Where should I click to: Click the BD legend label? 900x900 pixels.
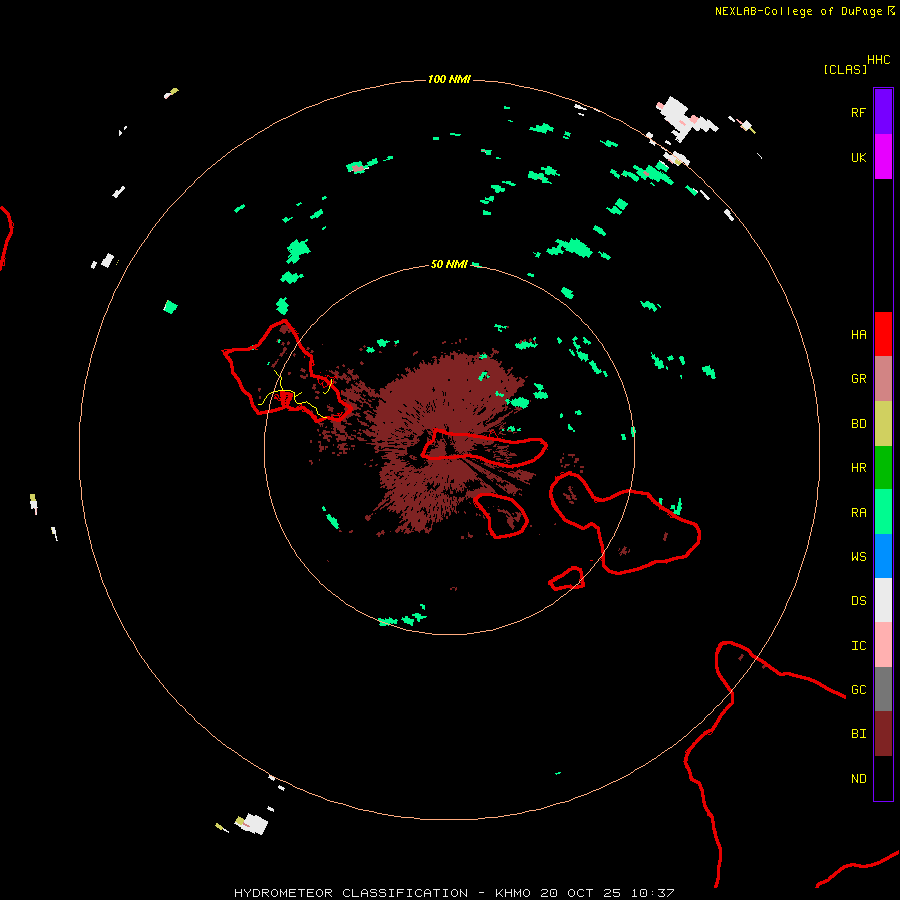click(858, 424)
